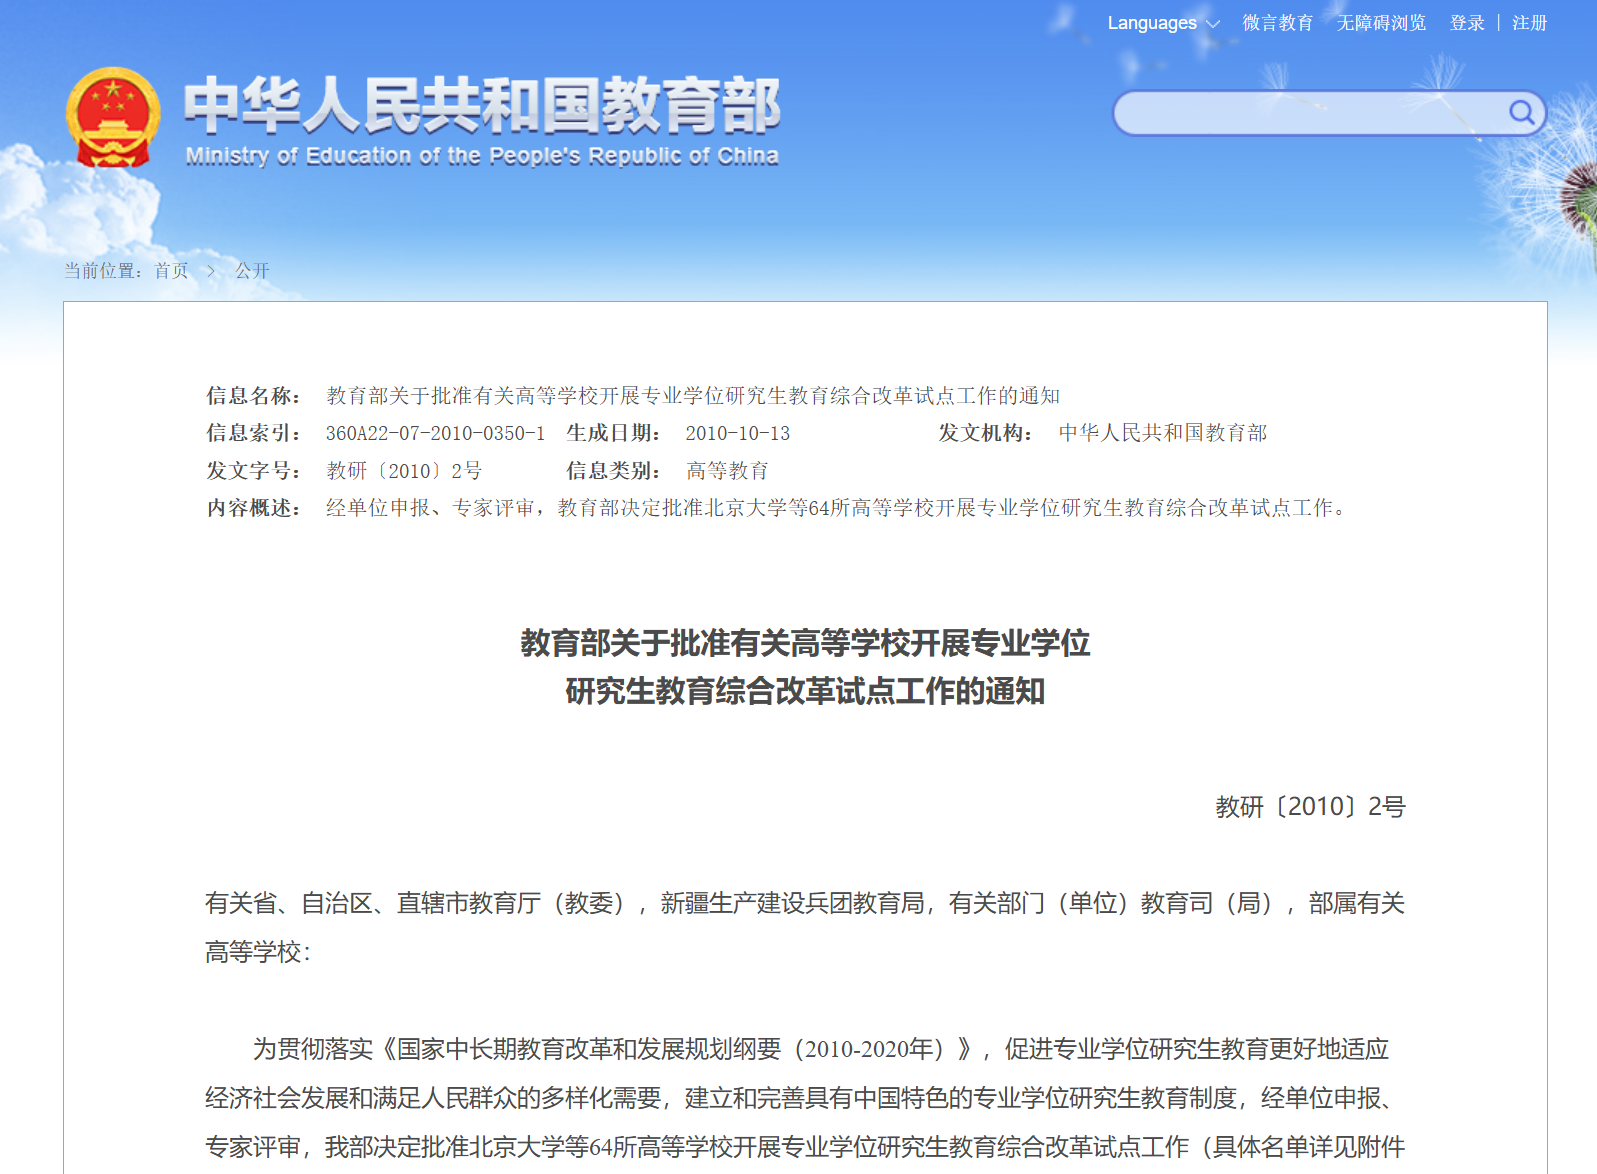The height and width of the screenshot is (1174, 1597).
Task: Click 注册 to register
Action: 1529,23
